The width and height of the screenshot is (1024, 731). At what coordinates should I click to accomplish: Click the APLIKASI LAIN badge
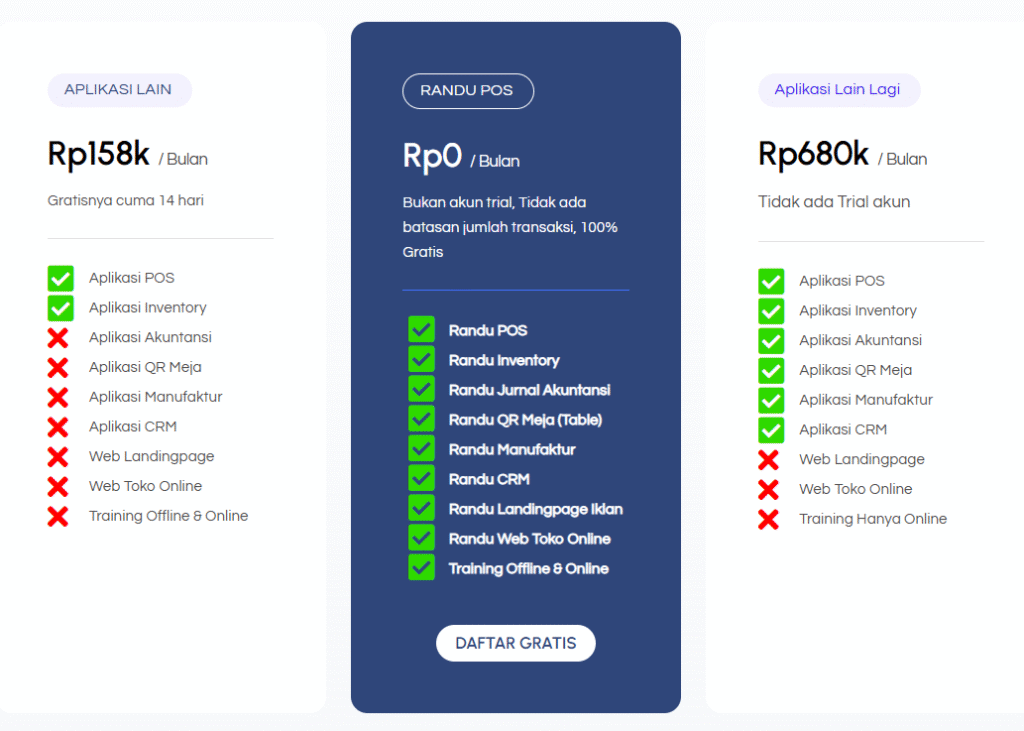(x=119, y=90)
